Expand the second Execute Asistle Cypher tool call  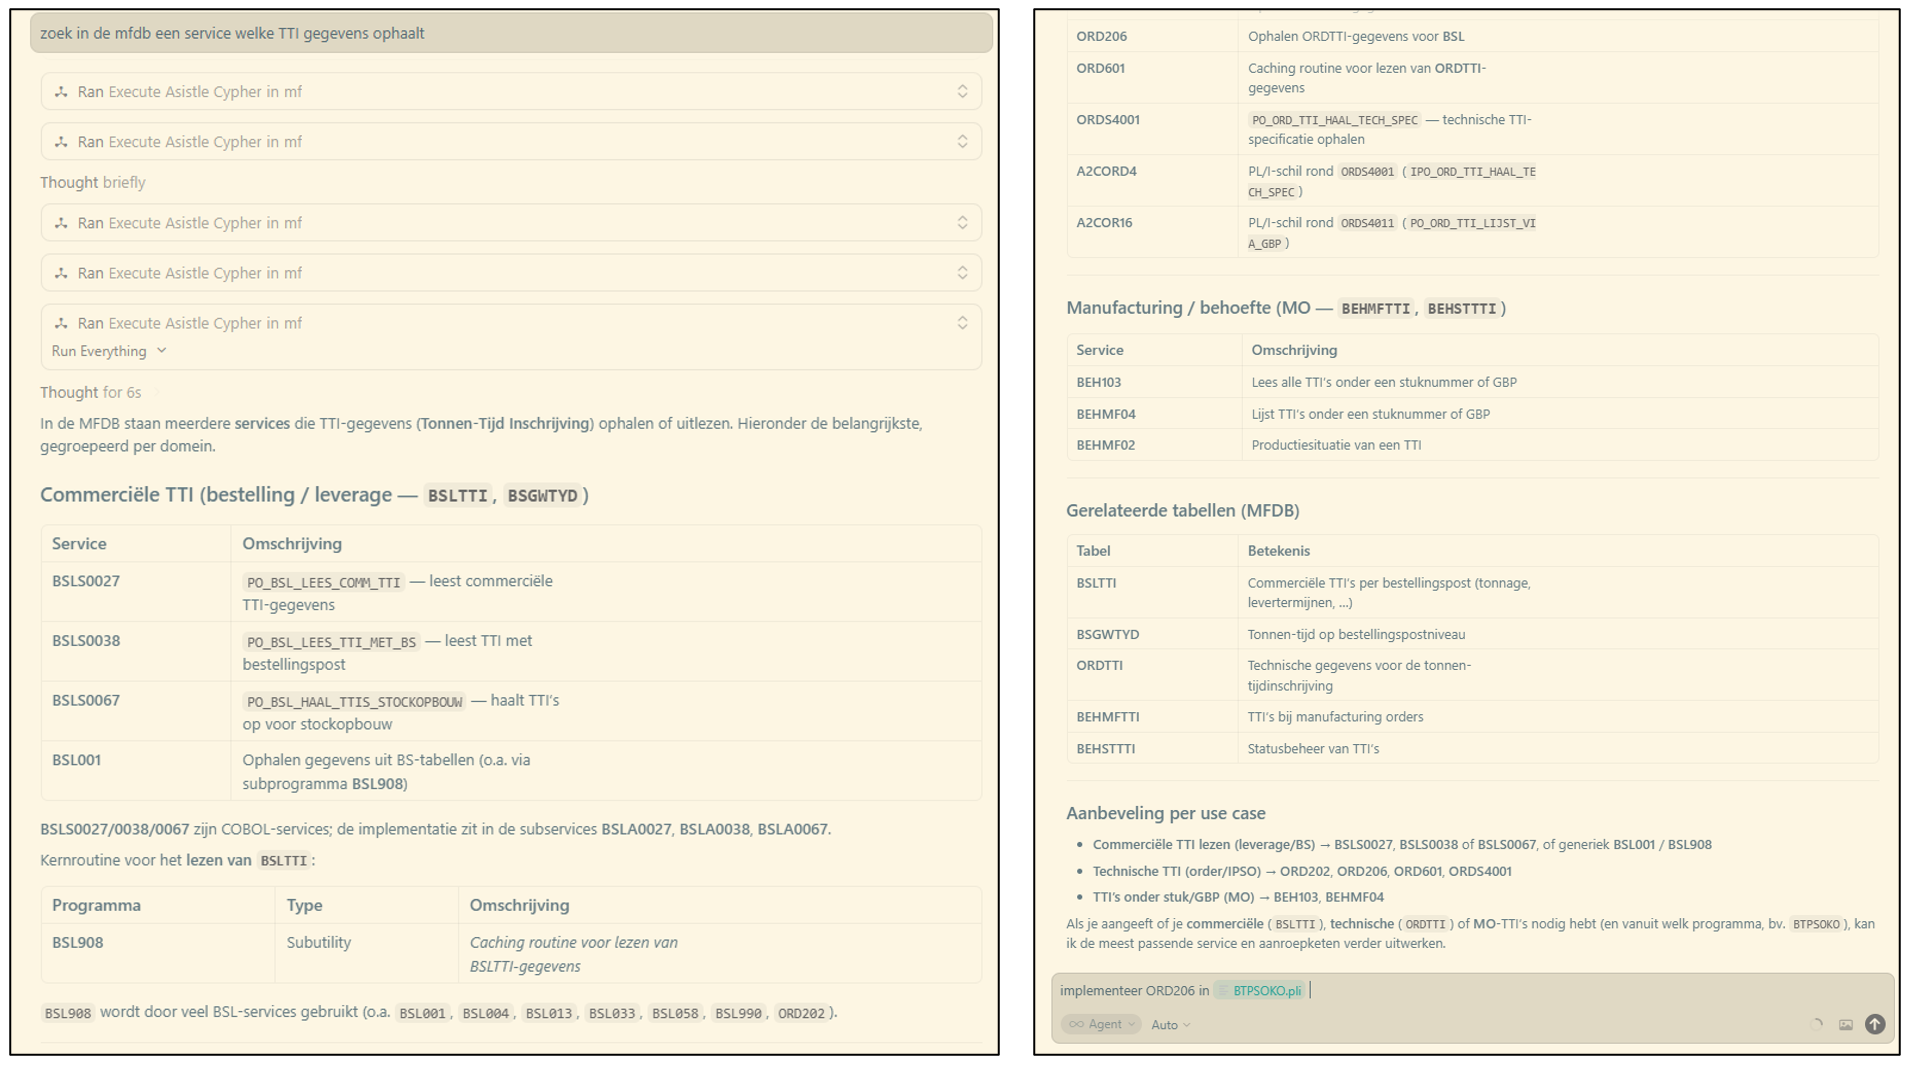(962, 142)
